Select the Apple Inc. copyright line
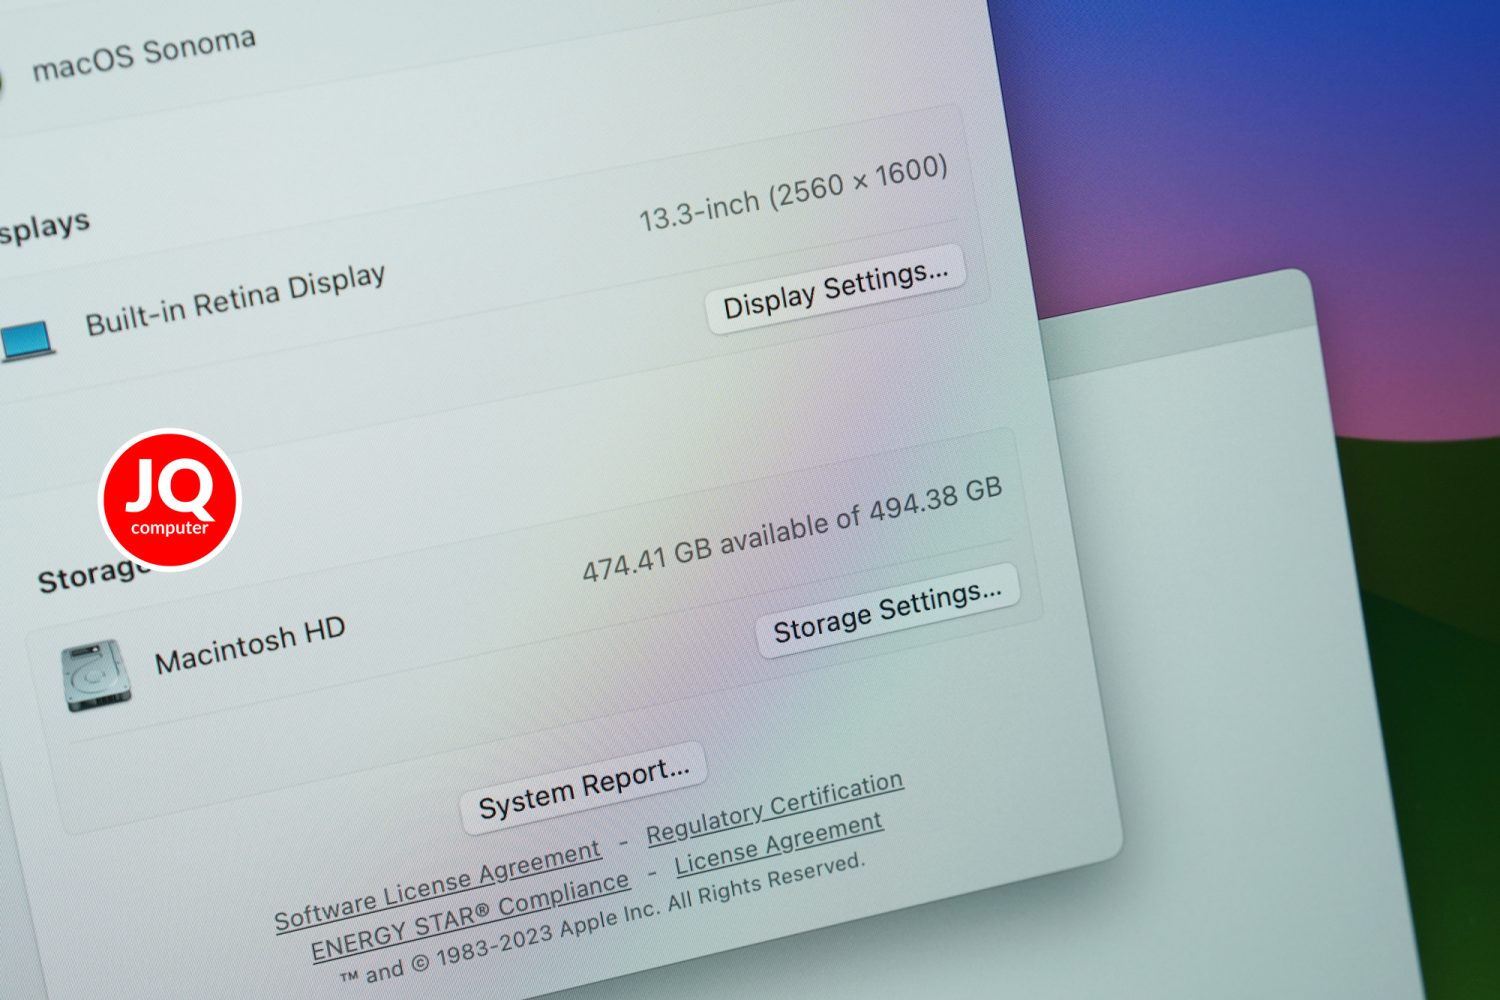 coord(602,918)
